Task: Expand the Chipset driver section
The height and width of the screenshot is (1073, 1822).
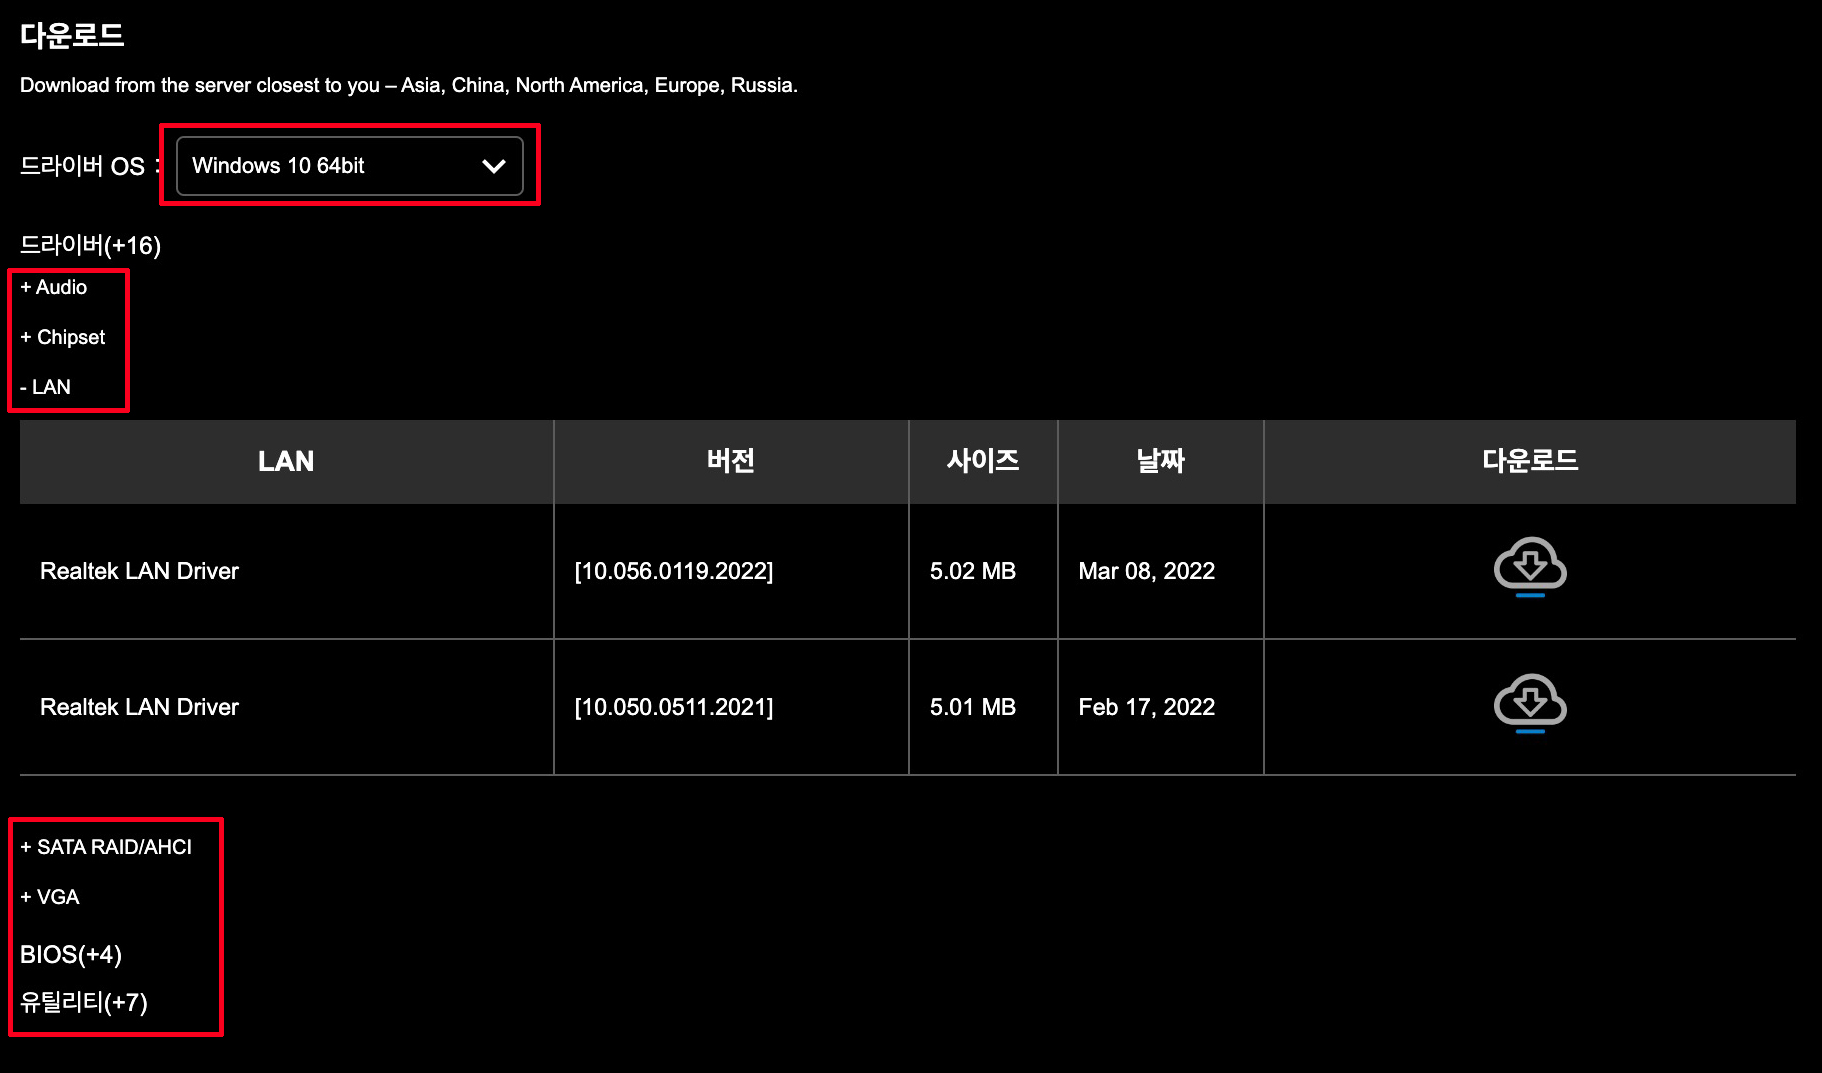Action: pos(63,337)
